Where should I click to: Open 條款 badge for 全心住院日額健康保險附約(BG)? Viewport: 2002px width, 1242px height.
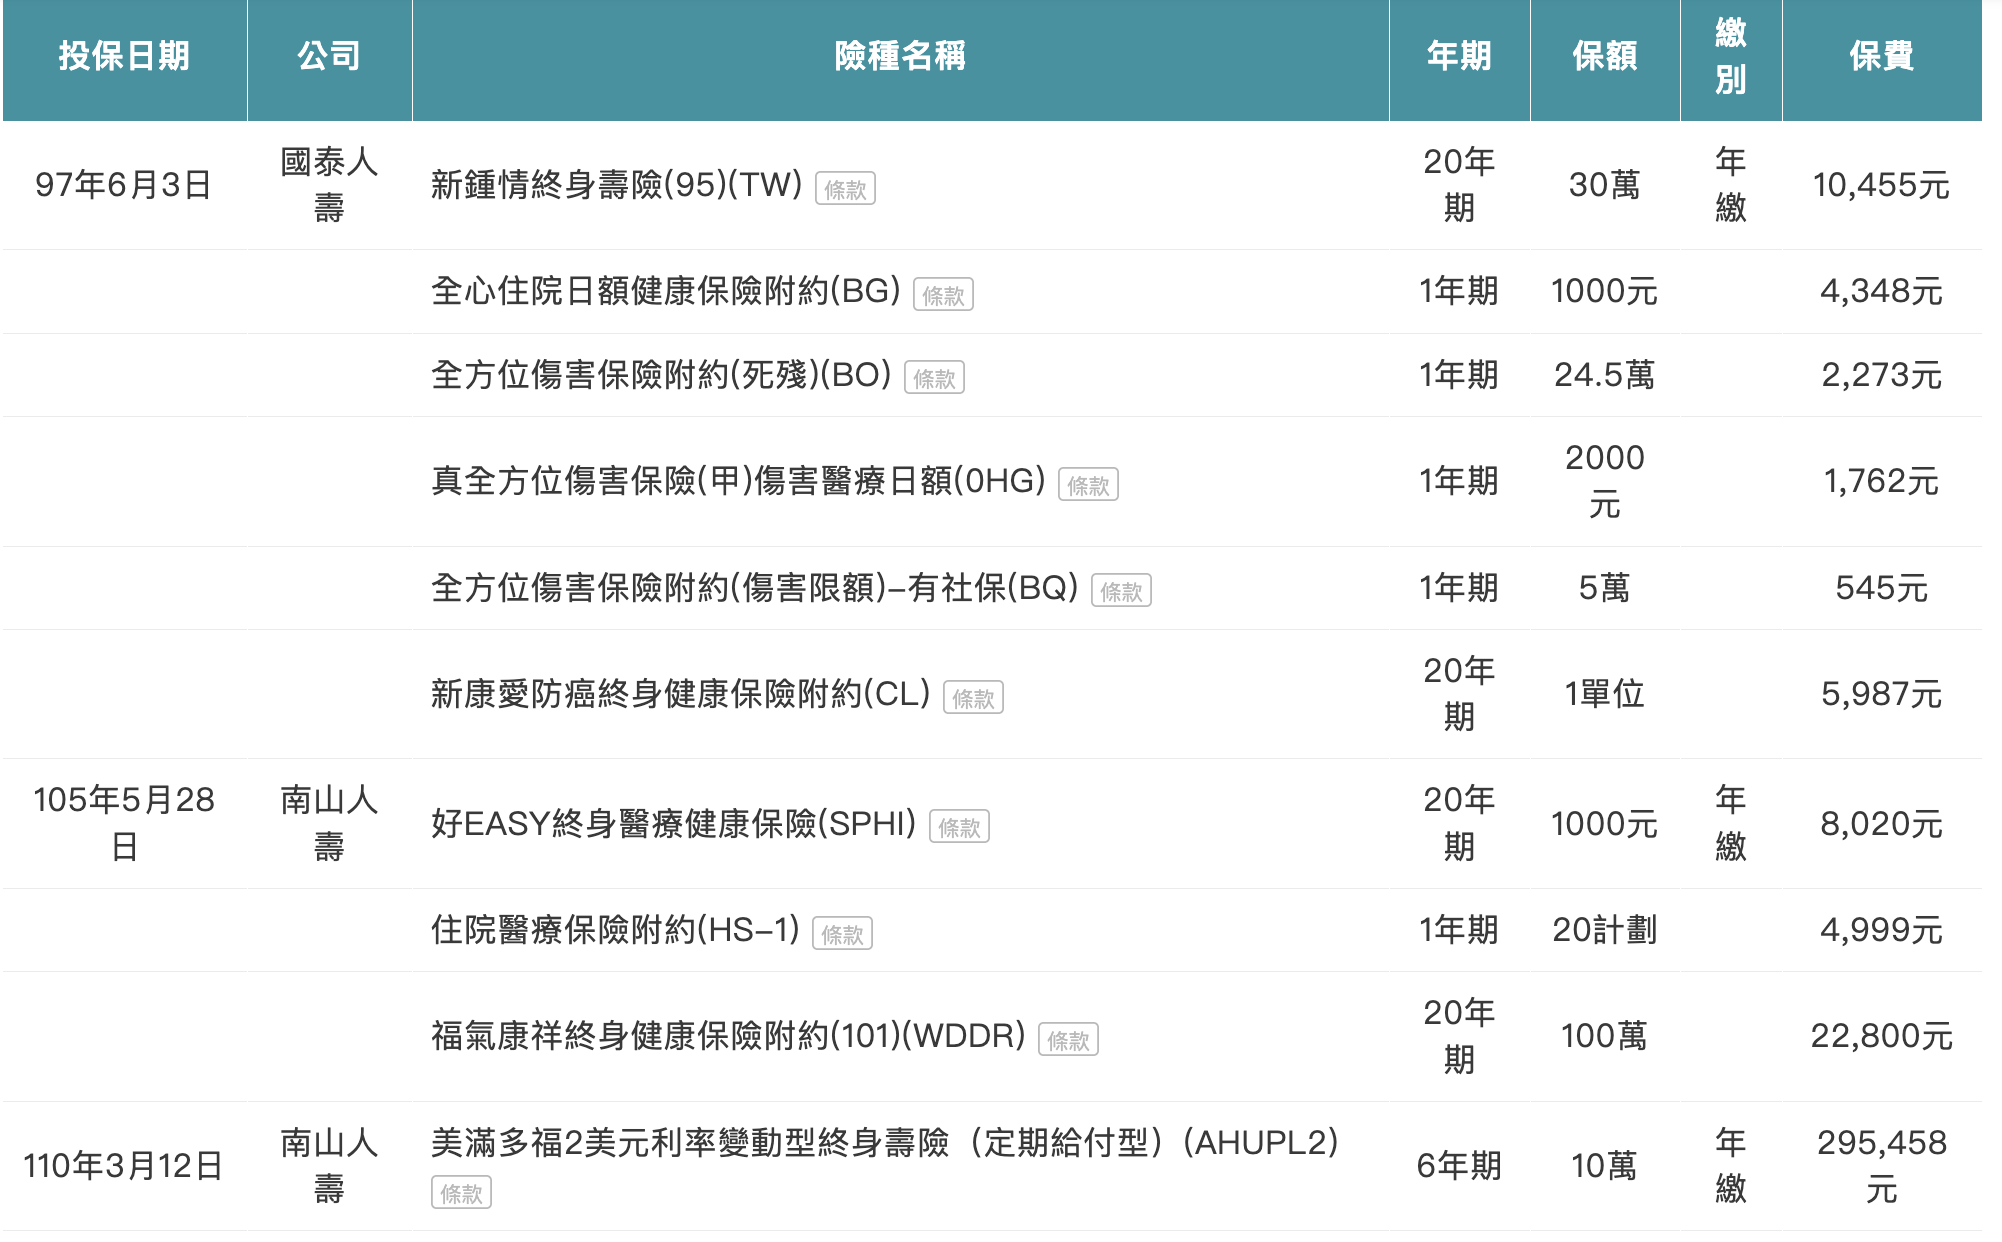point(943,295)
